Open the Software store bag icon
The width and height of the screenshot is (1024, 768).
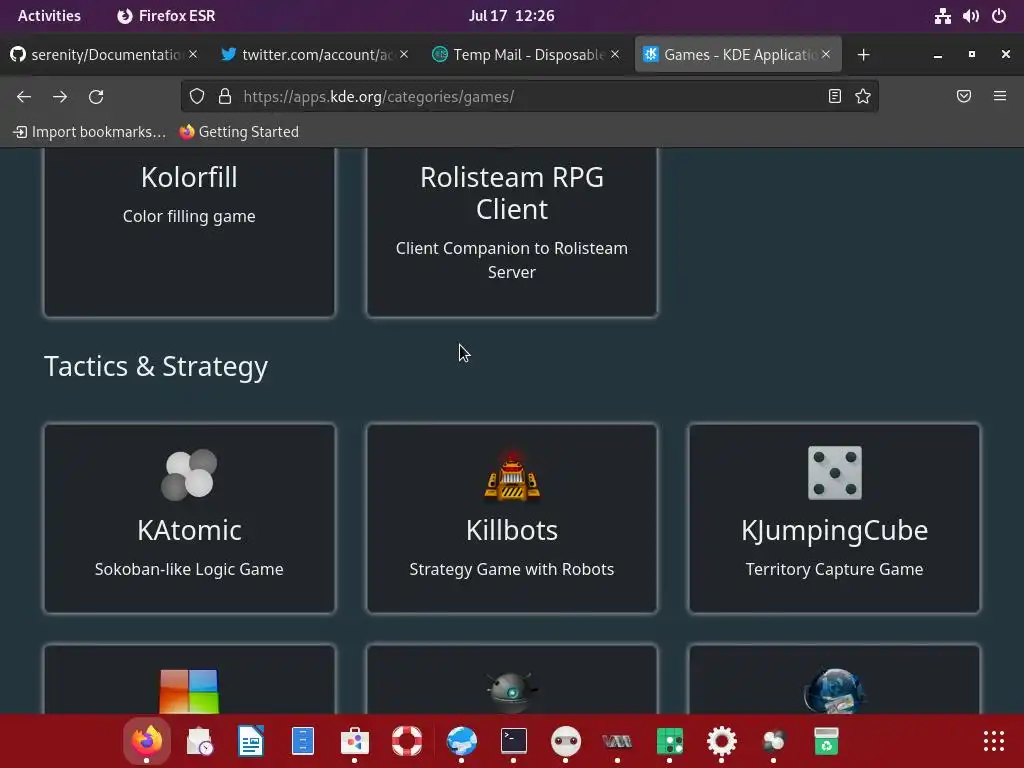pyautogui.click(x=355, y=741)
